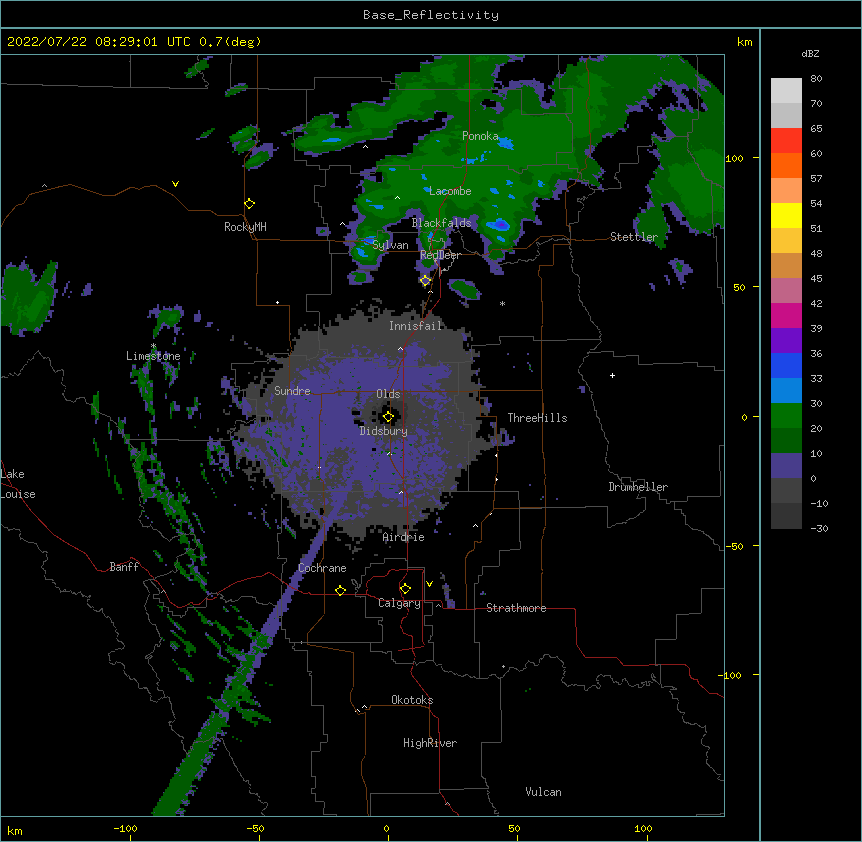
Task: Click the Didsbury town label
Action: coord(383,431)
